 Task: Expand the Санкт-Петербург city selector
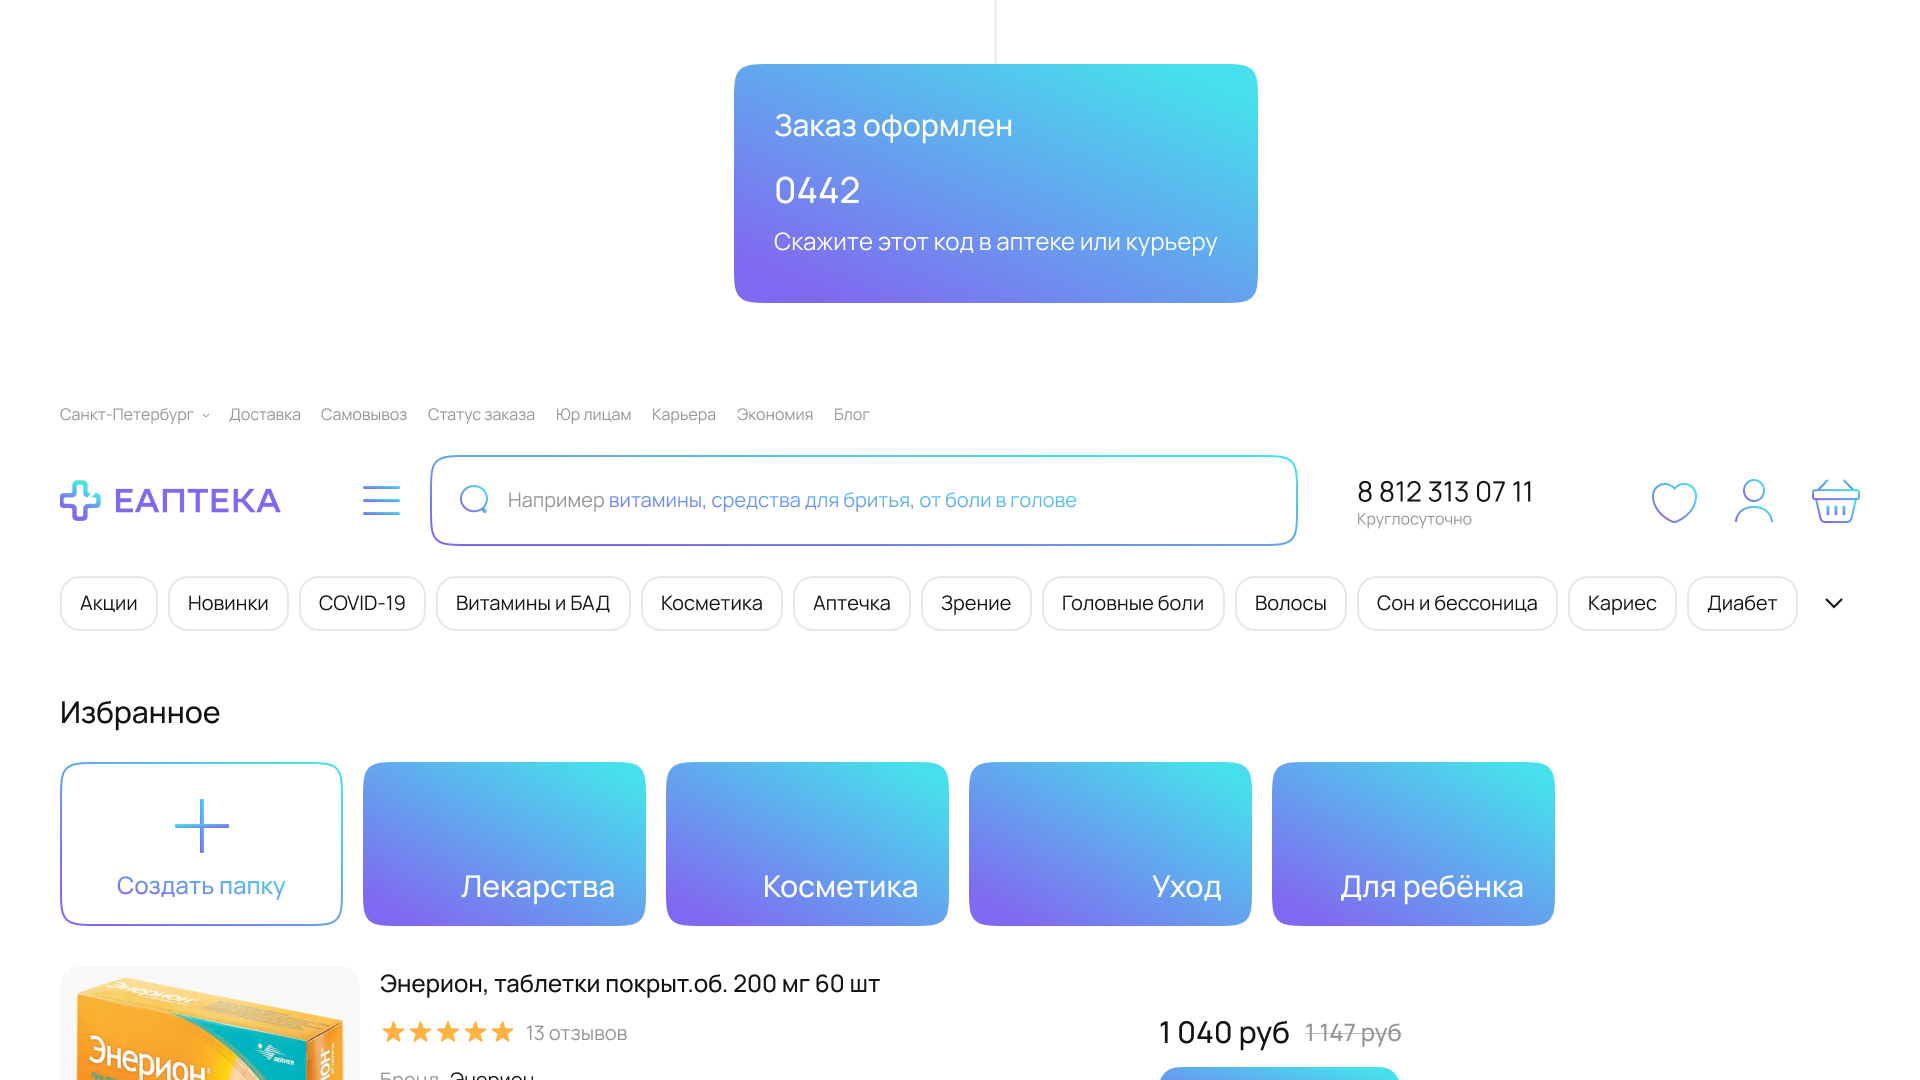[x=134, y=415]
